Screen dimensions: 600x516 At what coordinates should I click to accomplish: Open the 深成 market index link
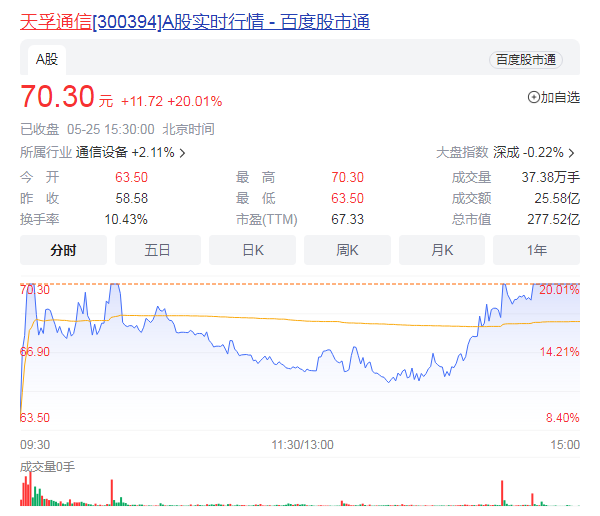(x=506, y=153)
